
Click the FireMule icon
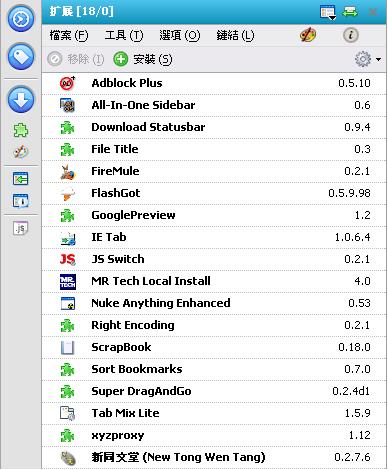[x=68, y=171]
